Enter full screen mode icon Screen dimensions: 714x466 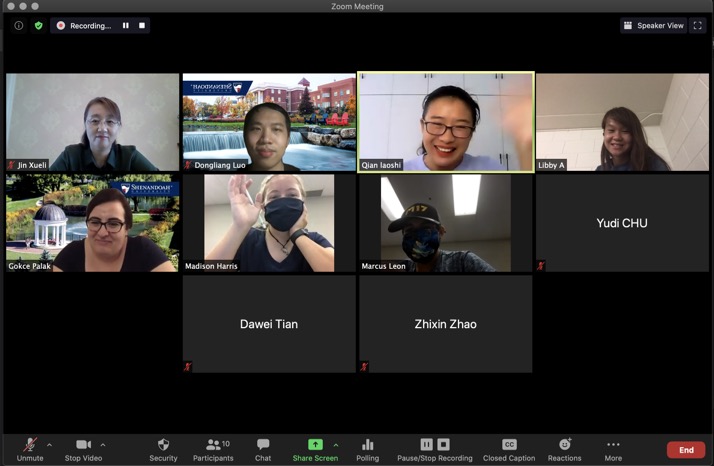(698, 26)
